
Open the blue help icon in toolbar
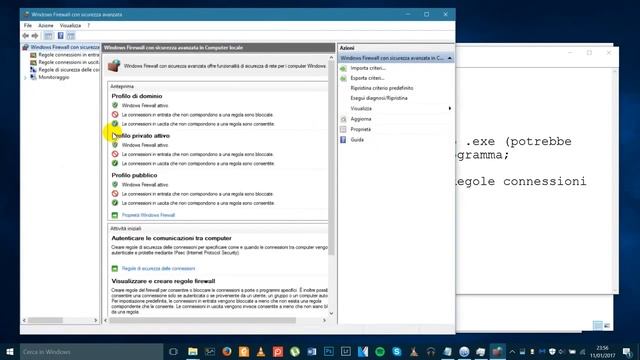tap(60, 36)
